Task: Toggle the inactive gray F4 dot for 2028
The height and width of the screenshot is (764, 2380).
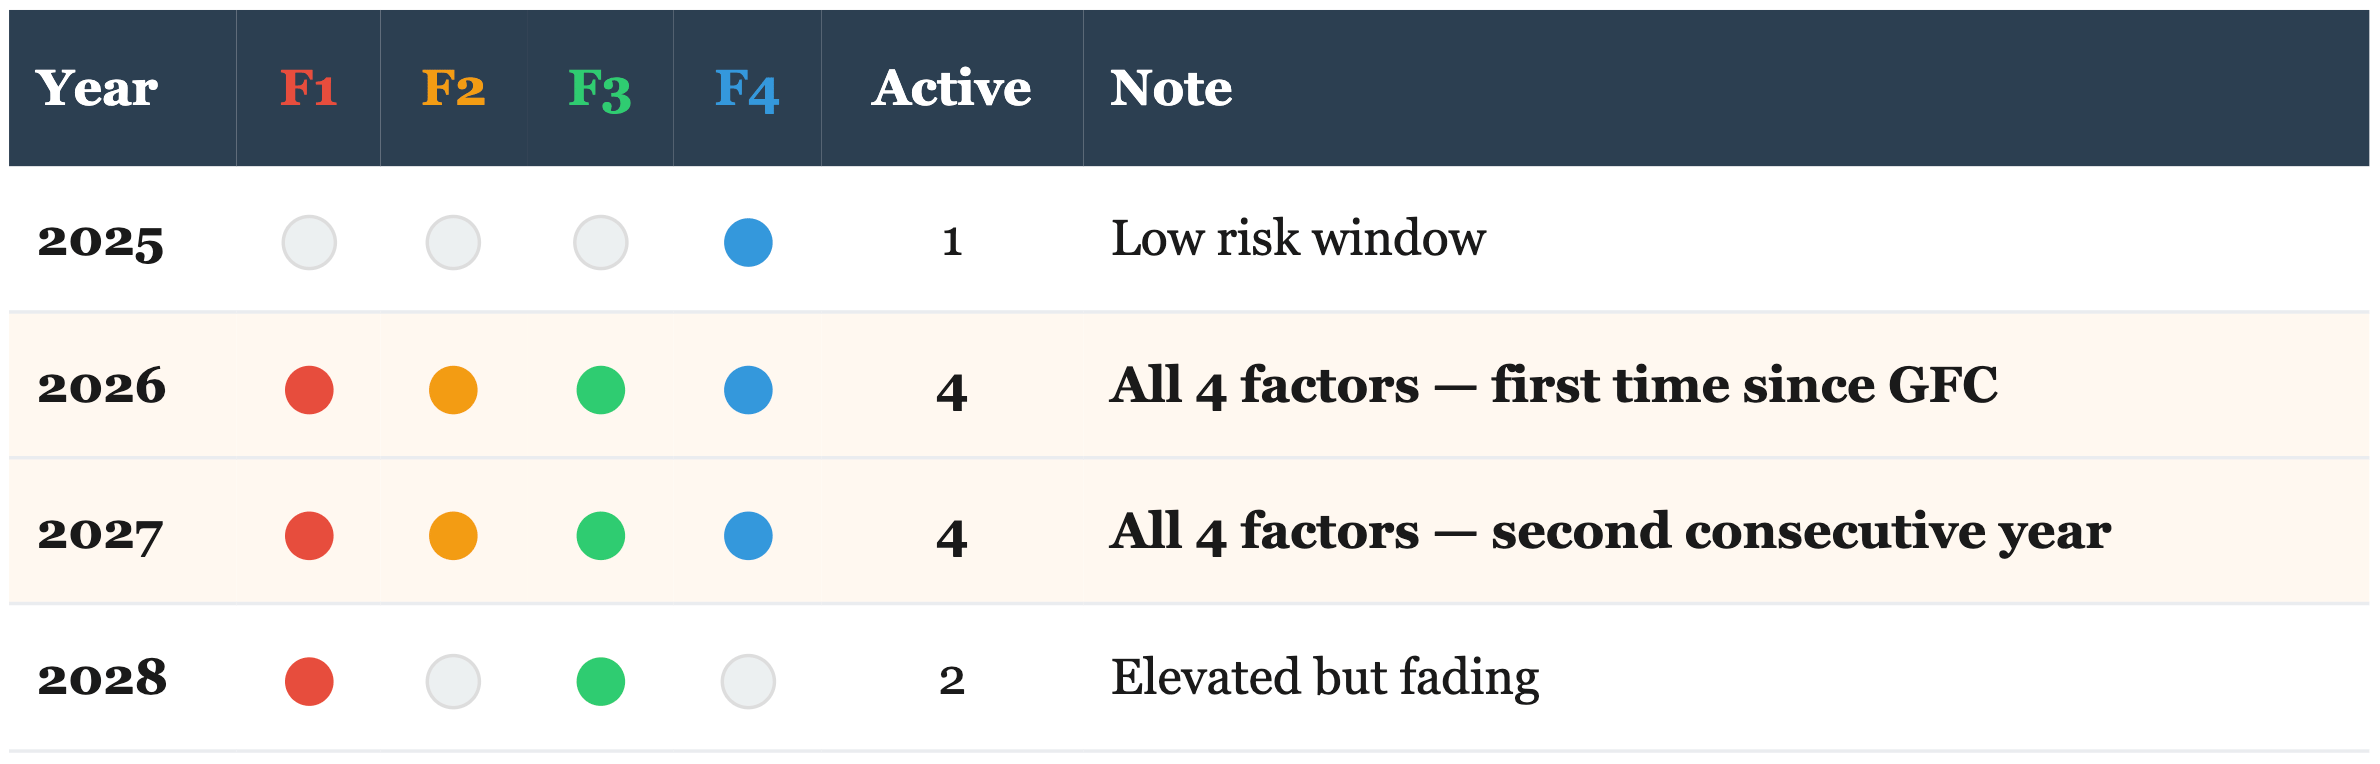Action: [x=748, y=682]
